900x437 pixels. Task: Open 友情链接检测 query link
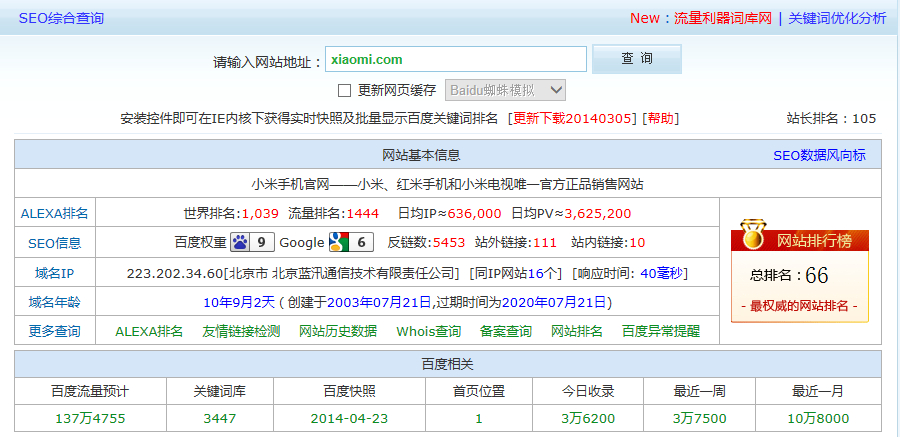(x=241, y=331)
